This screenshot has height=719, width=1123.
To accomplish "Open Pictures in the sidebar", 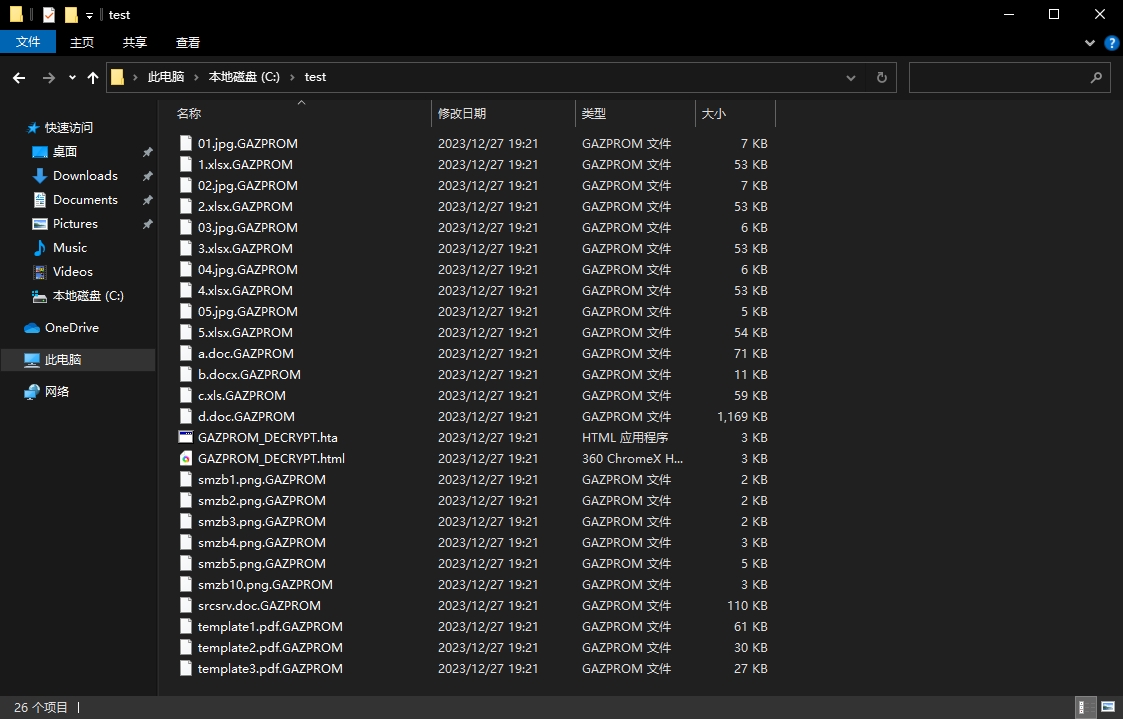I will [75, 223].
